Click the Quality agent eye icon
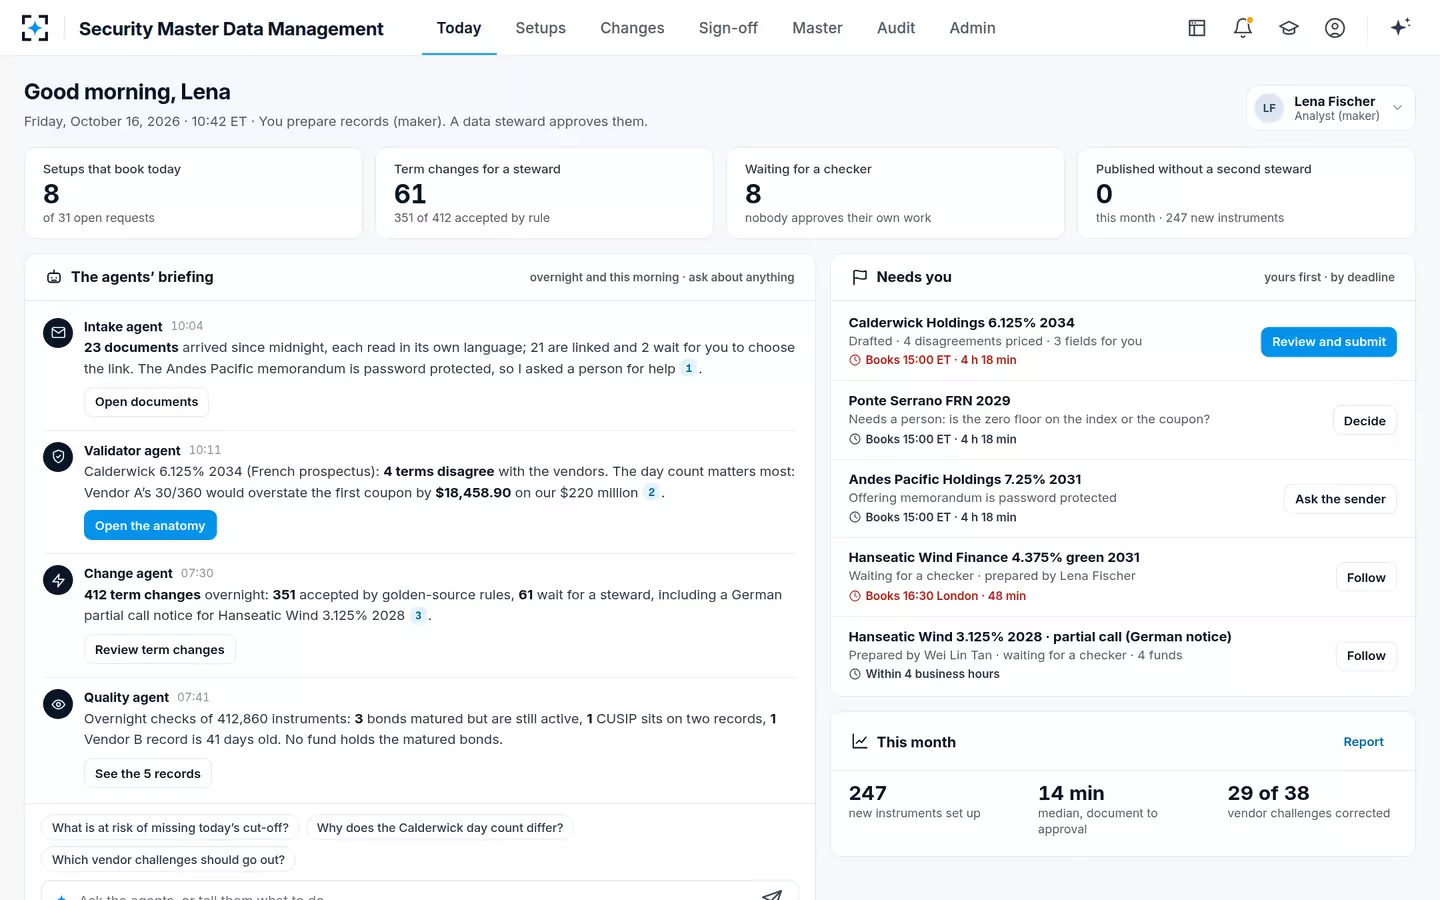The width and height of the screenshot is (1440, 900). point(58,704)
